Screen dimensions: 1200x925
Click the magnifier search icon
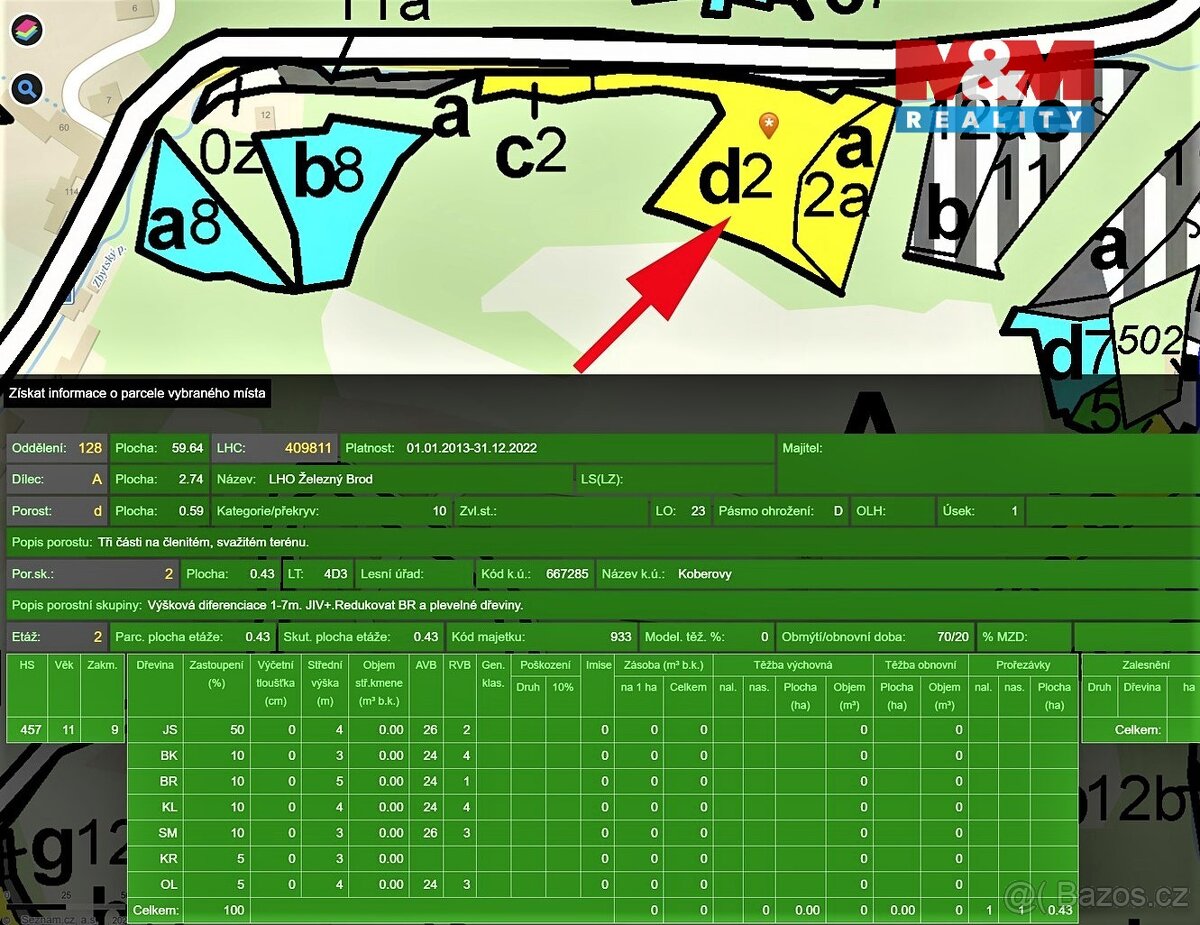(x=27, y=89)
